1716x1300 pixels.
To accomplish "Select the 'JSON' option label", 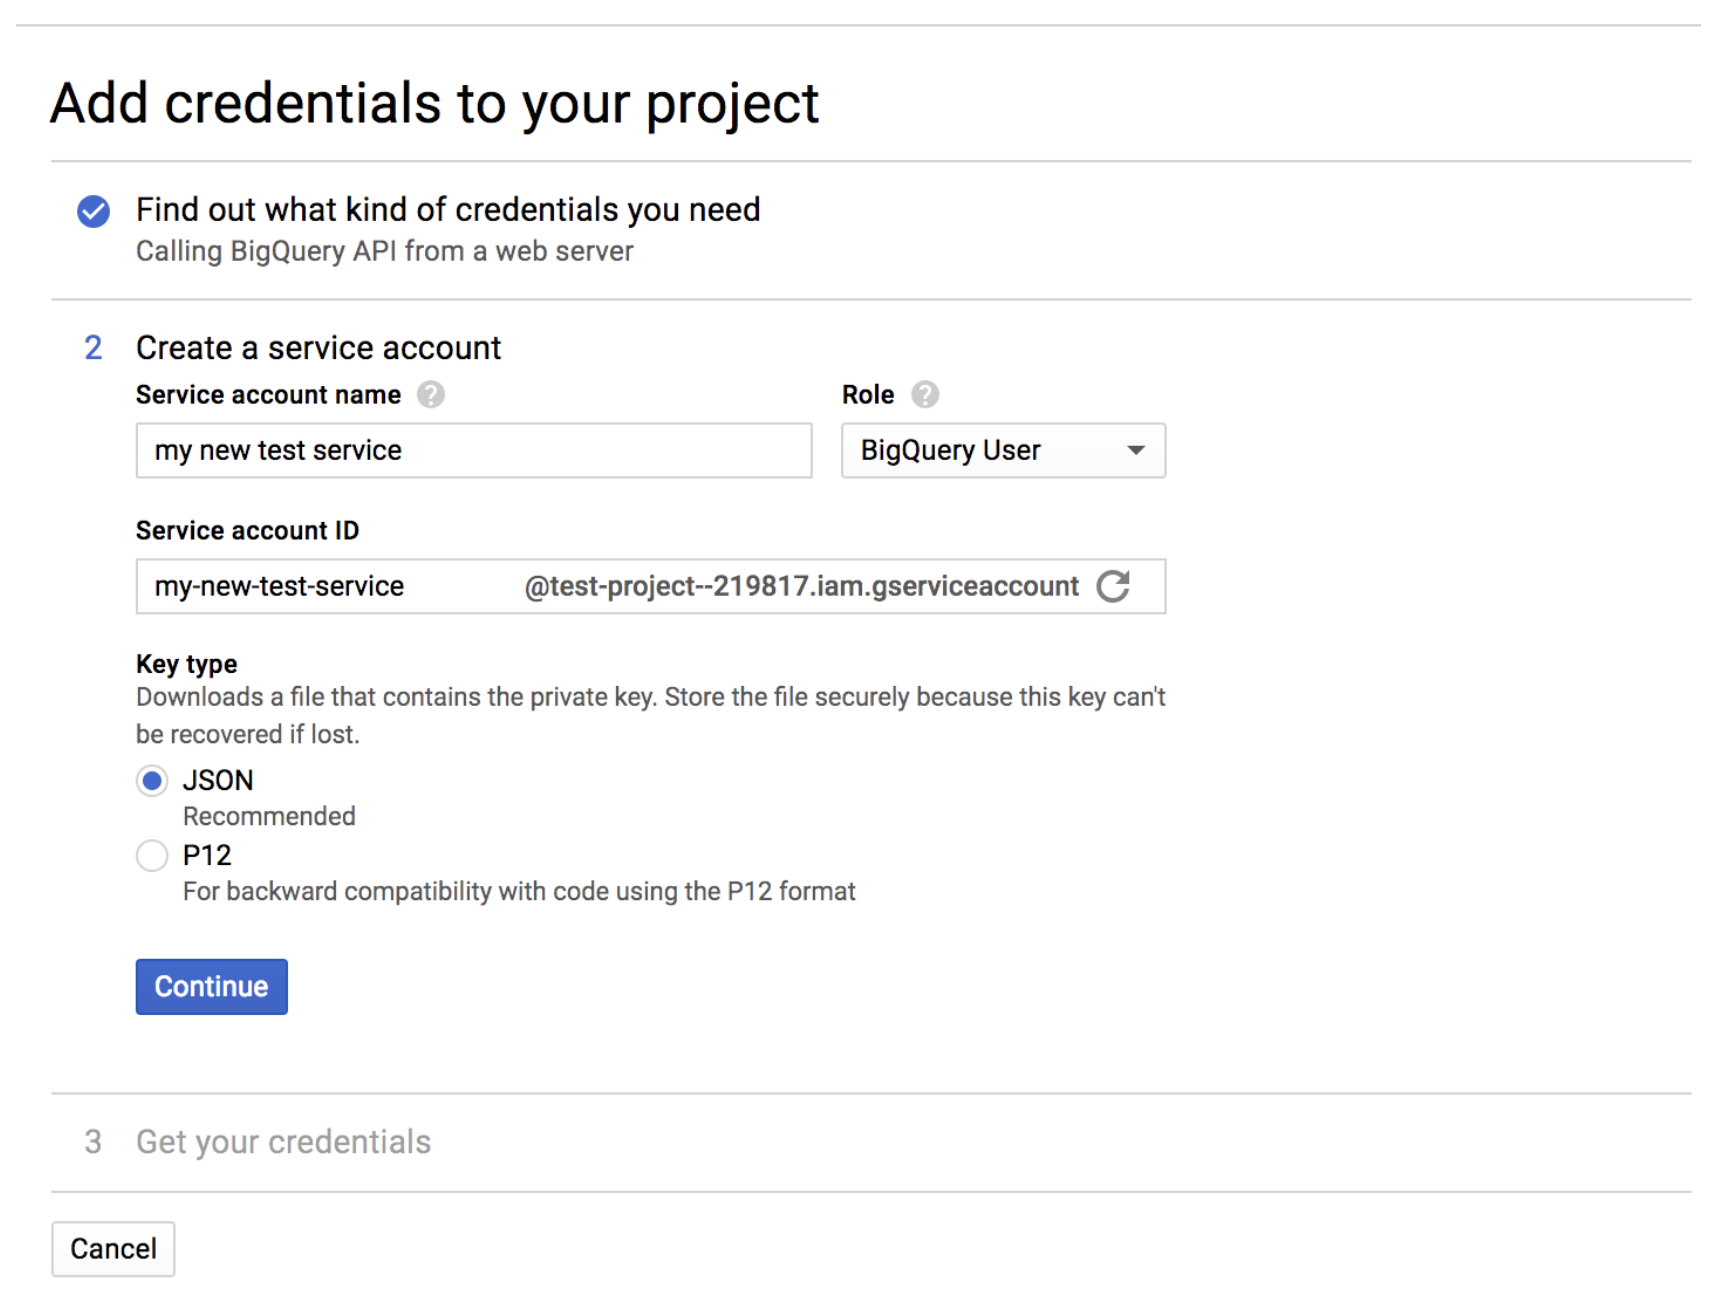I will pos(218,780).
